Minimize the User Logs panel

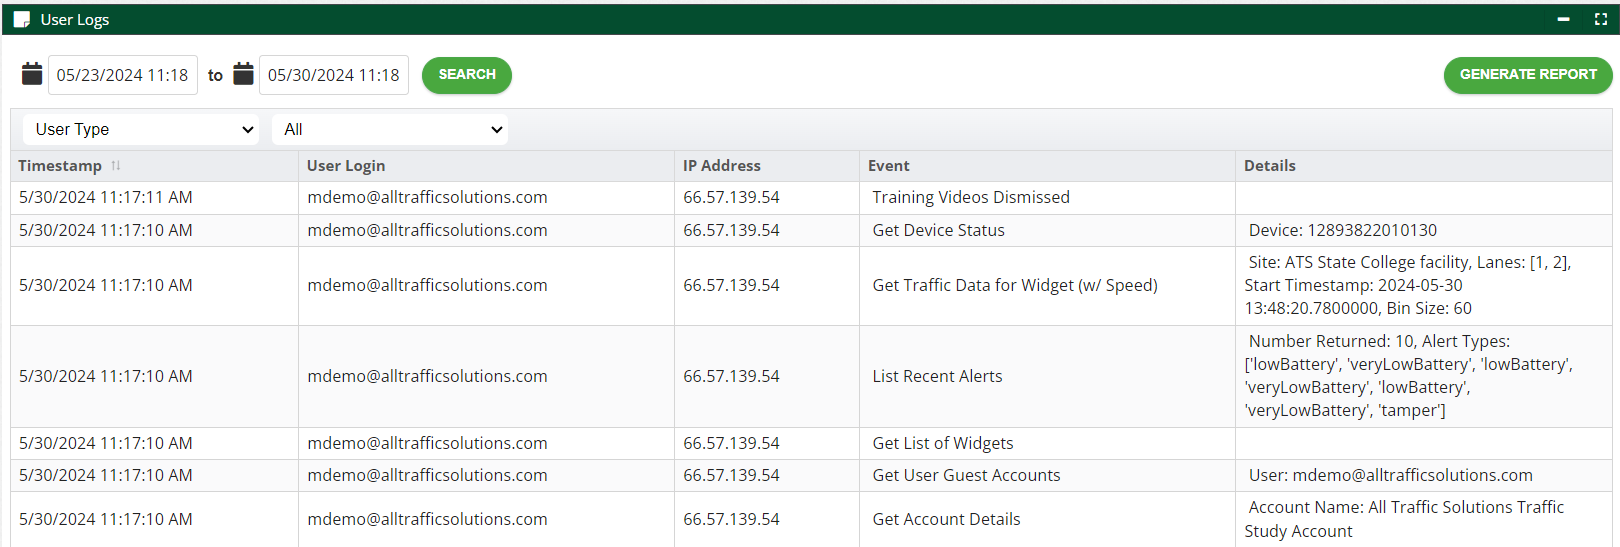click(1563, 19)
